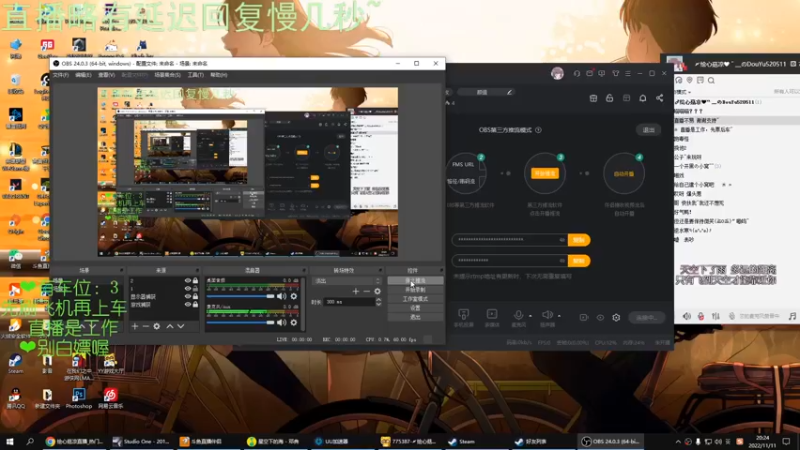Expand the speaker dropdown arrow in Douyu bottom bar
The height and width of the screenshot is (450, 800).
[x=559, y=316]
